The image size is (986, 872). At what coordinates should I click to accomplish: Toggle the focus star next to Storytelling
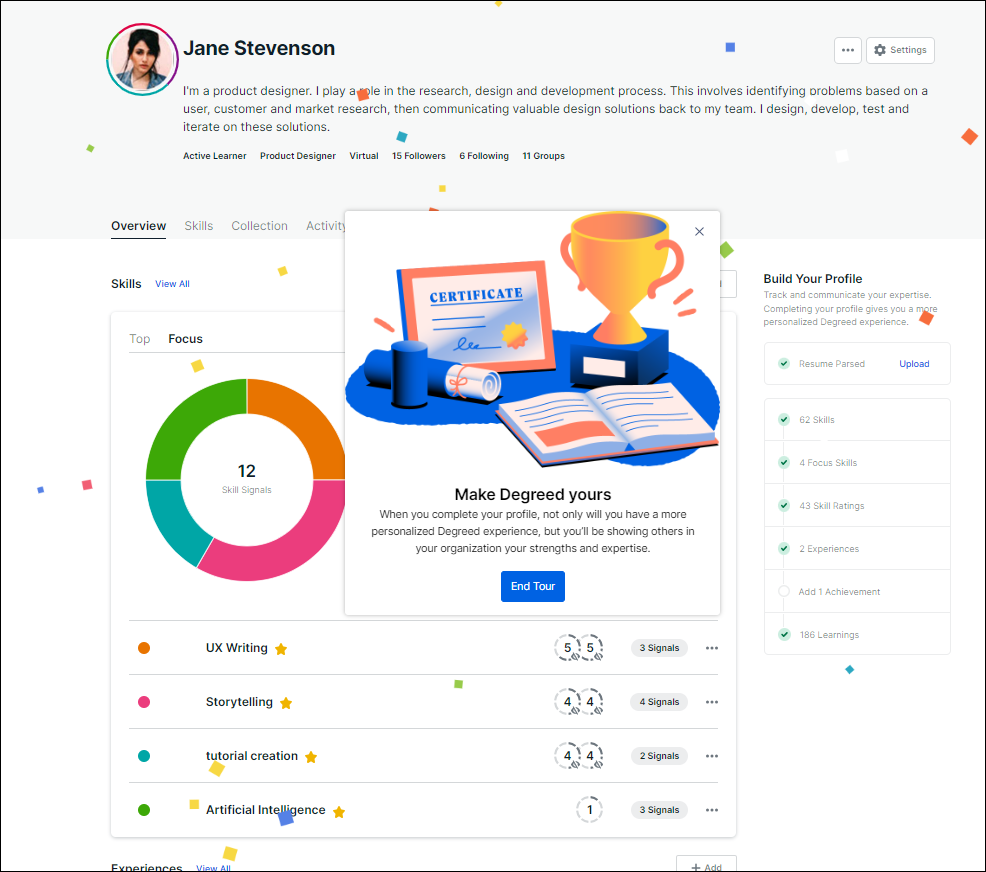coord(286,702)
